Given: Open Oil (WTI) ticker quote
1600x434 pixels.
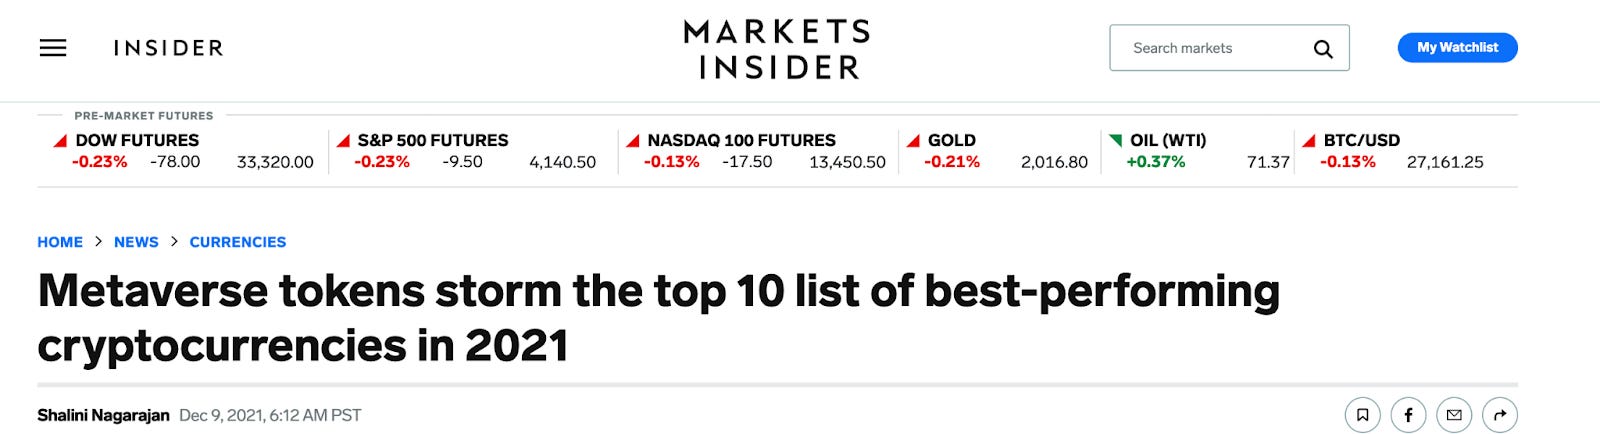Looking at the screenshot, I should pyautogui.click(x=1199, y=151).
